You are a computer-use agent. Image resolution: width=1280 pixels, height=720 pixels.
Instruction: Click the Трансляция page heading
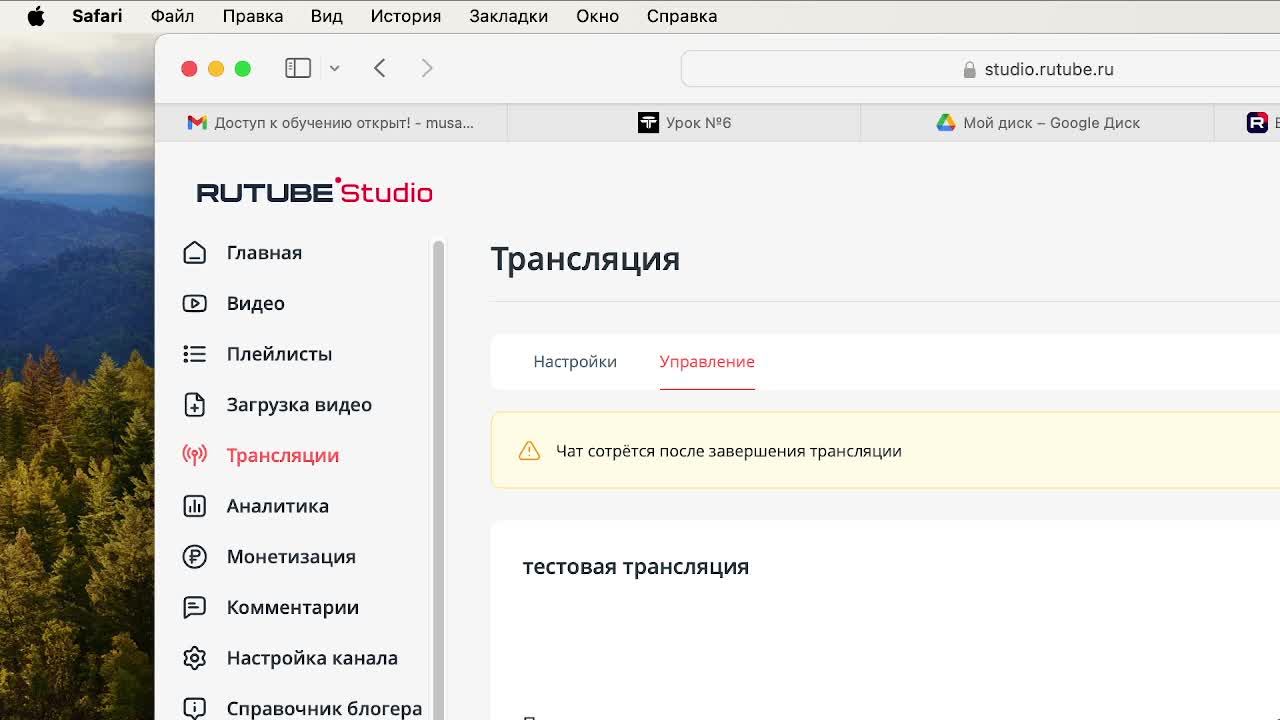point(586,259)
